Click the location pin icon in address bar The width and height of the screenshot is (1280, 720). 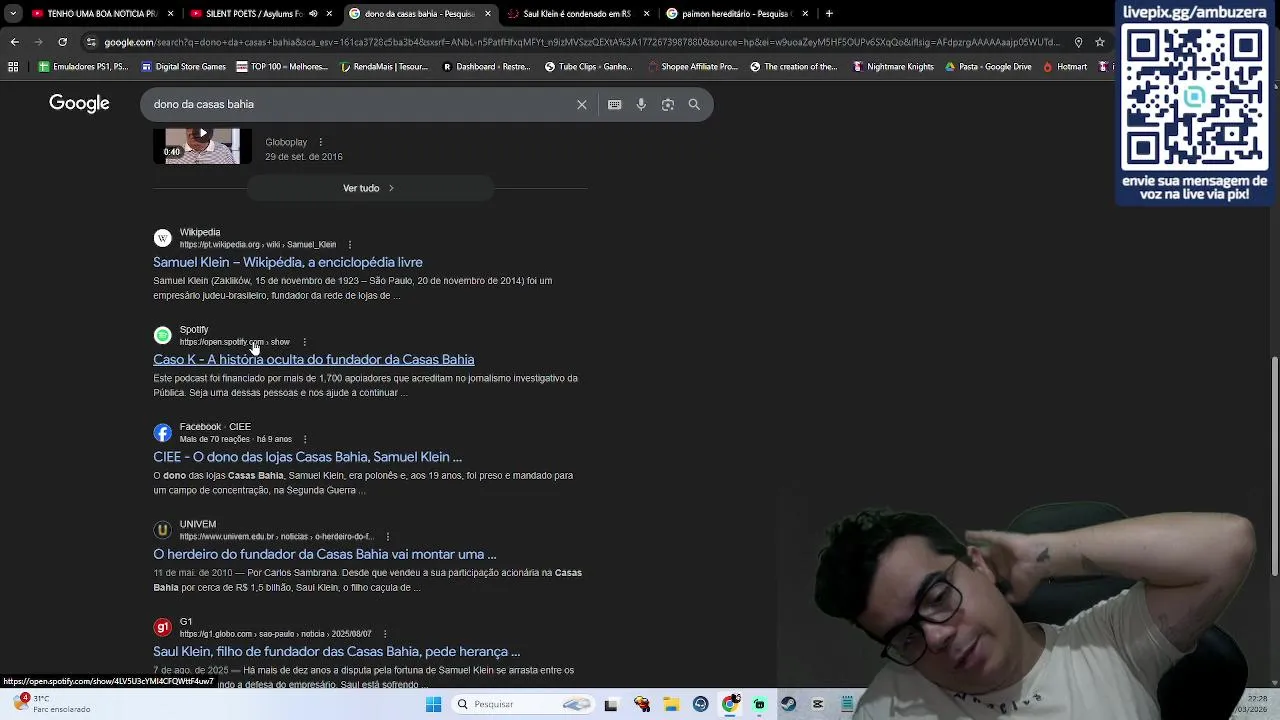point(1078,42)
